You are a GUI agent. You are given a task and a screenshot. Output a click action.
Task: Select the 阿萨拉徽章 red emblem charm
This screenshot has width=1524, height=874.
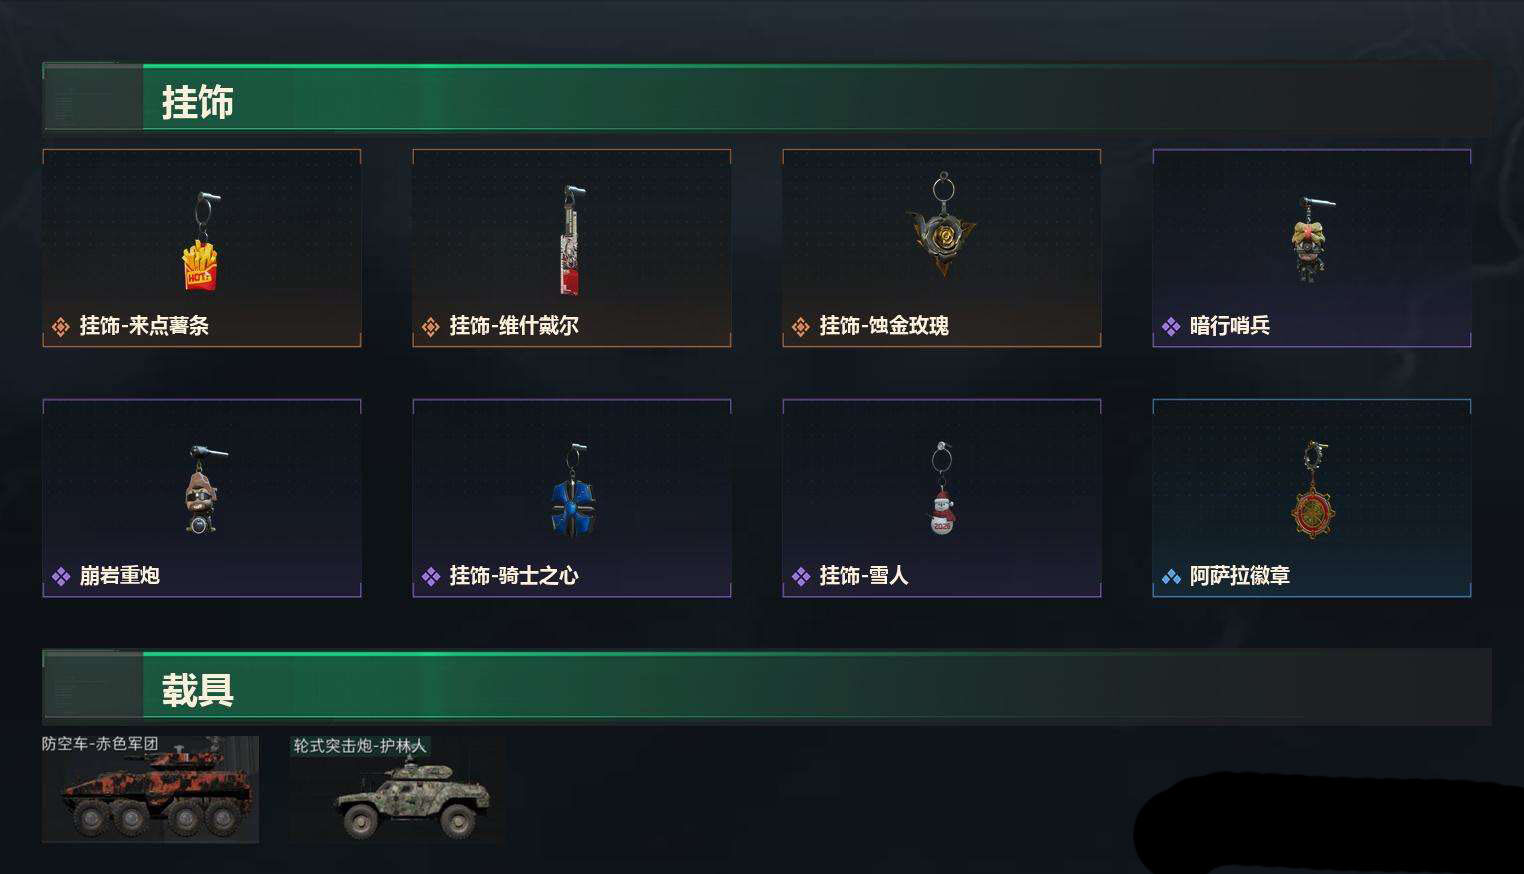(x=1313, y=489)
